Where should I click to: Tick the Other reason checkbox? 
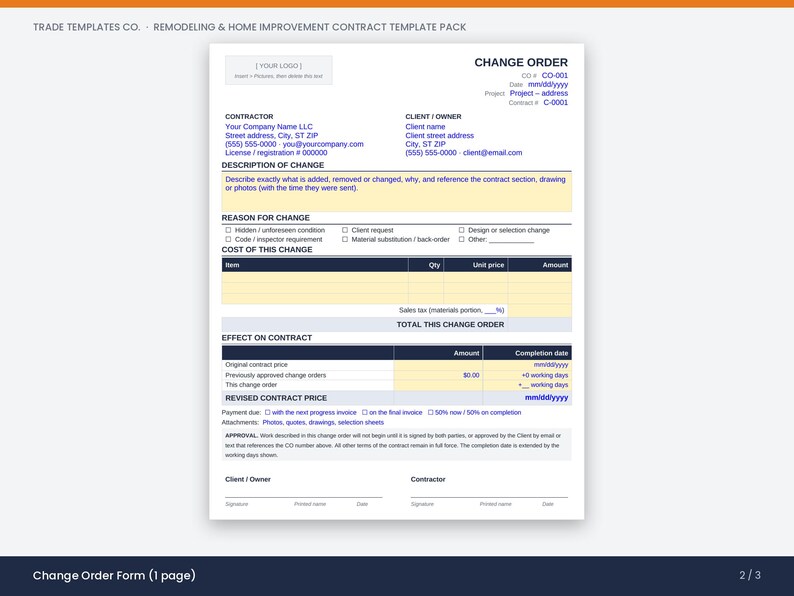(x=461, y=239)
